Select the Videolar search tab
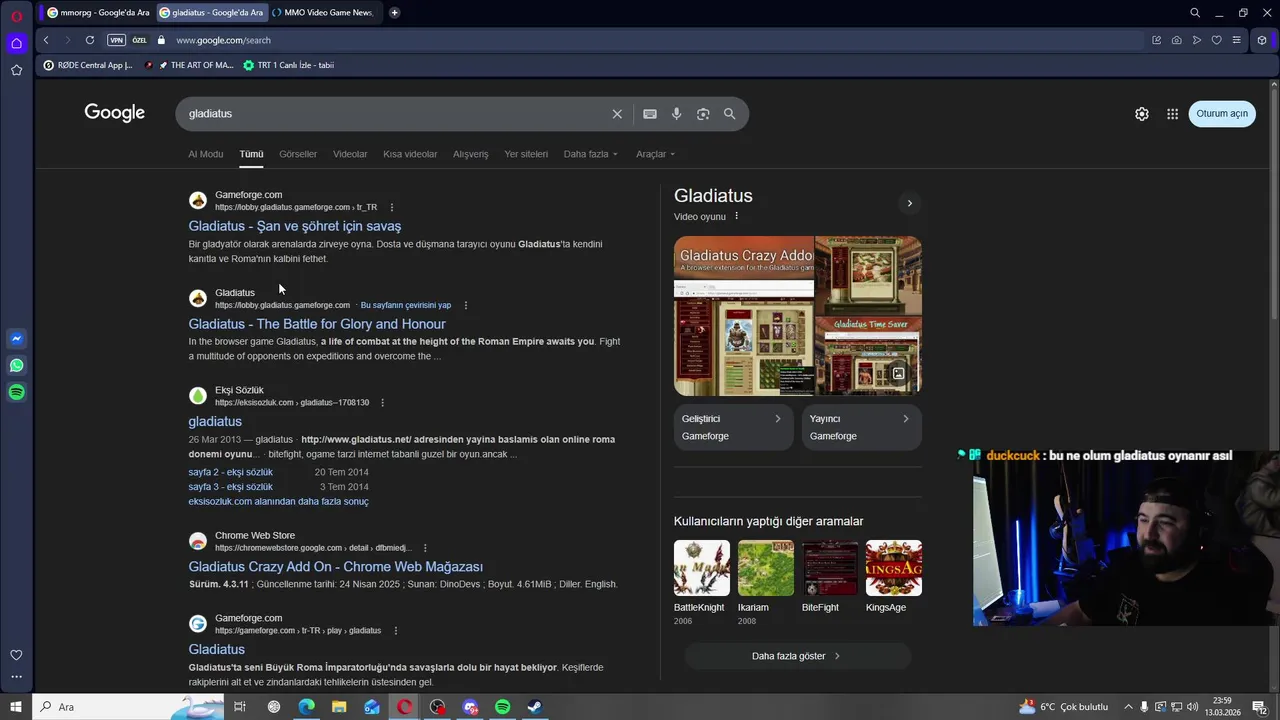Screen dimensions: 1280x720 350,154
